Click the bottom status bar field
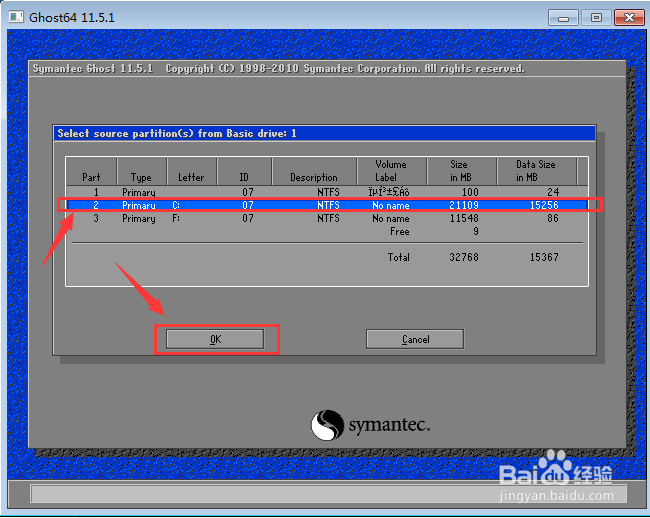 click(328, 494)
